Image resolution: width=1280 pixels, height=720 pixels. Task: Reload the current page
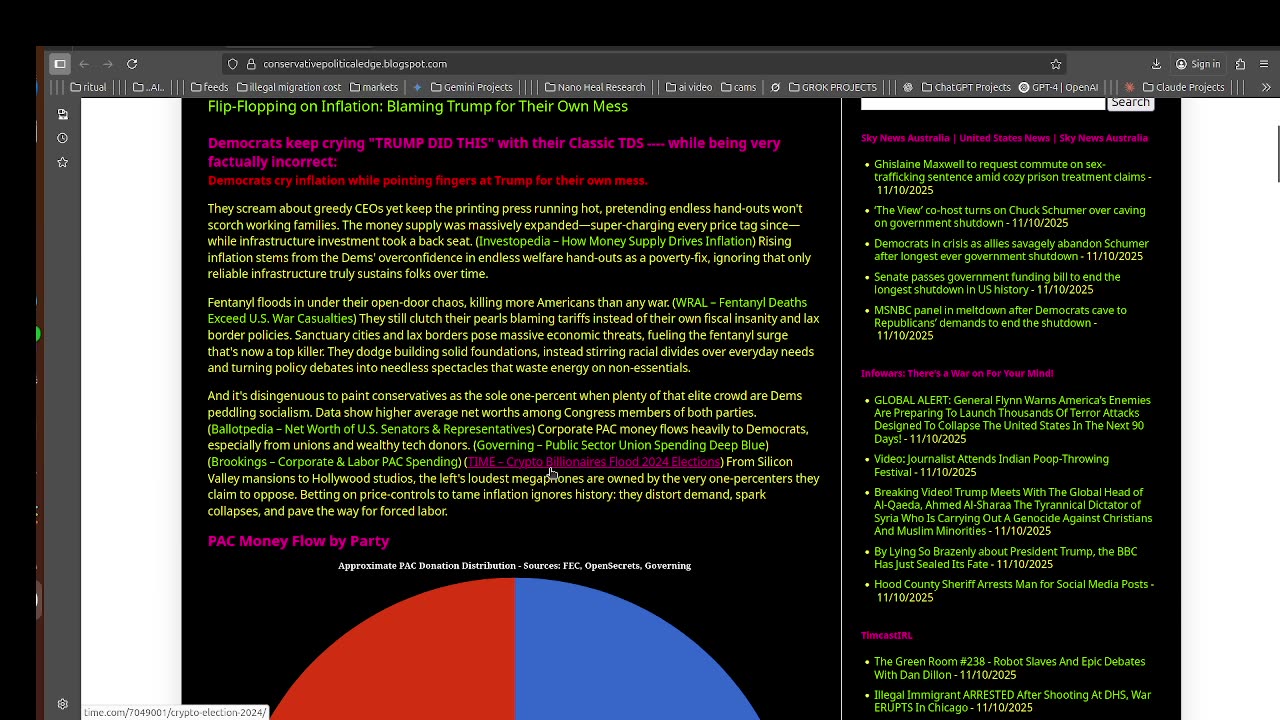coord(132,64)
